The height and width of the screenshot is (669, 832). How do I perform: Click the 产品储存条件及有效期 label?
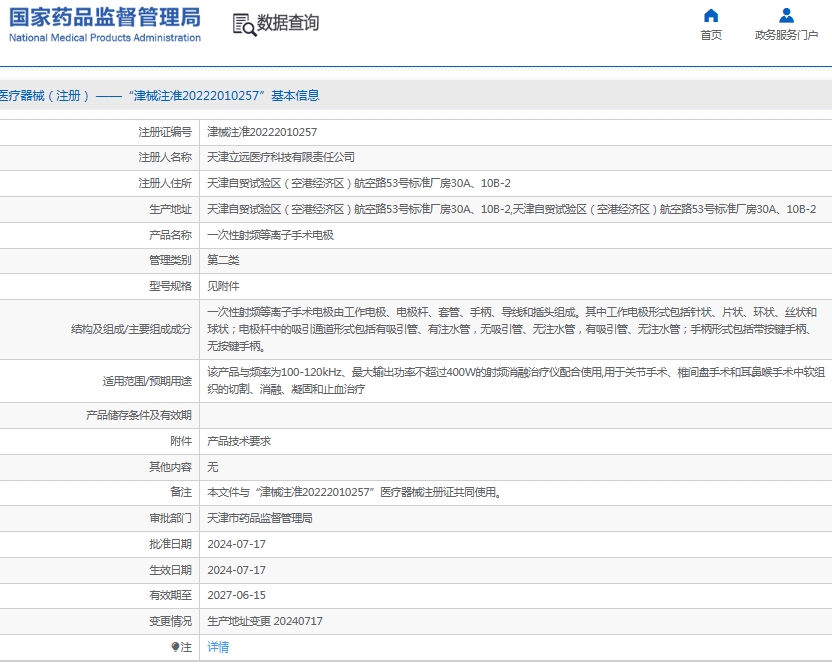pyautogui.click(x=139, y=415)
